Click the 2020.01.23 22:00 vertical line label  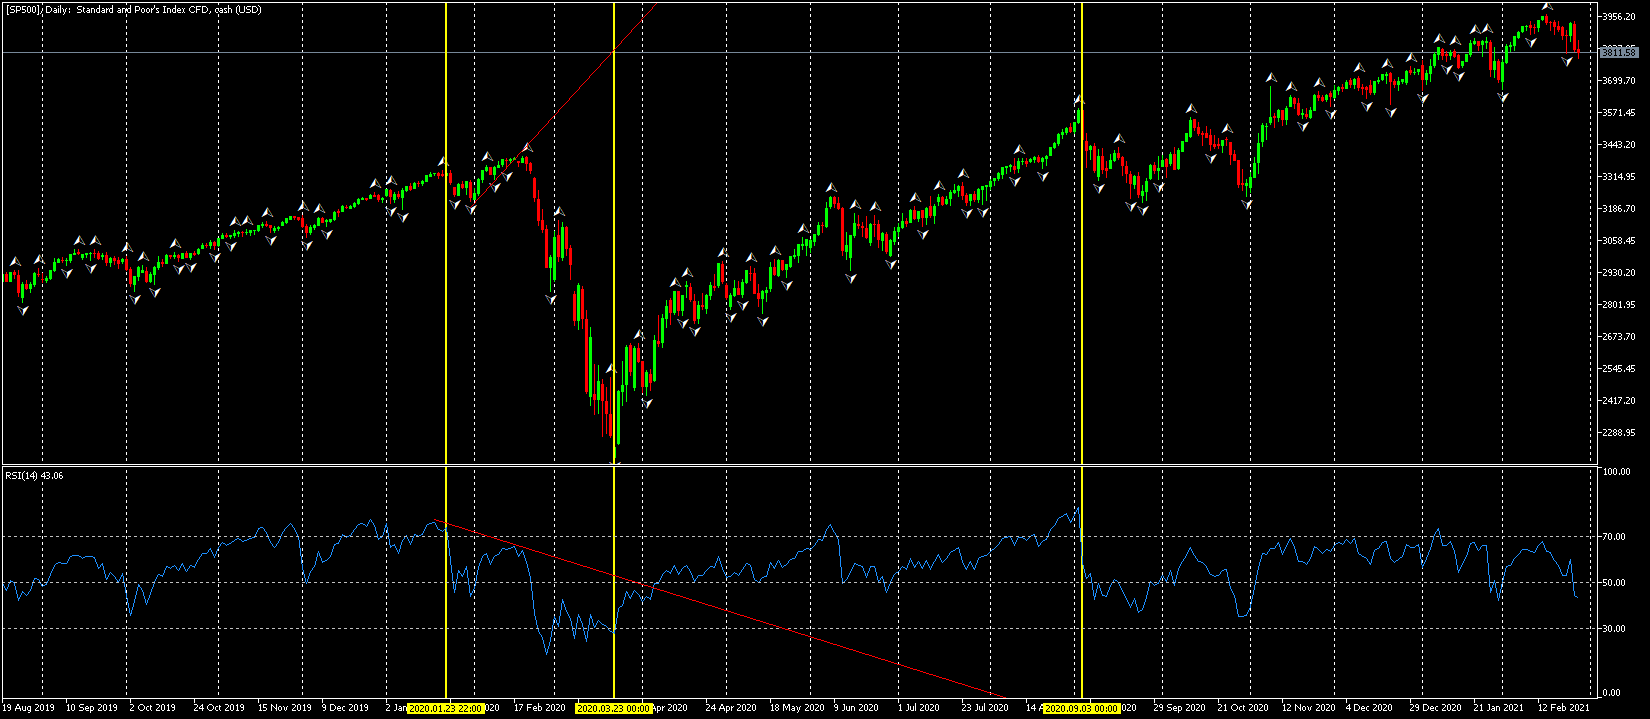click(446, 708)
